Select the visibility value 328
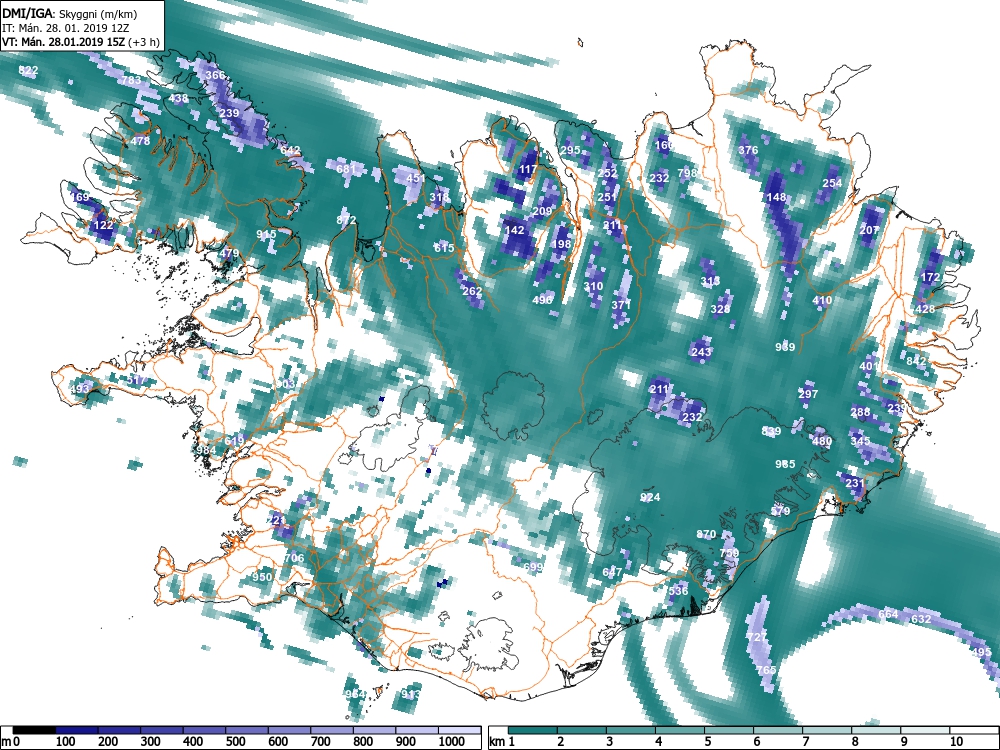Image resolution: width=1000 pixels, height=750 pixels. coord(720,309)
